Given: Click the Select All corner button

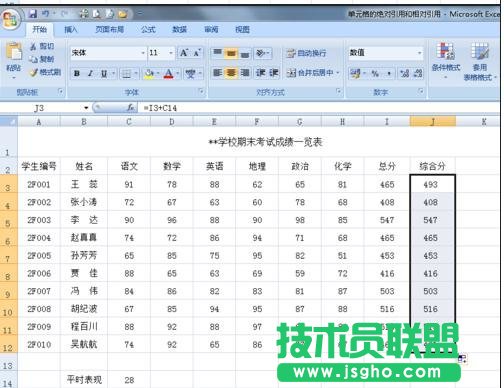Looking at the screenshot, I should tap(9, 122).
